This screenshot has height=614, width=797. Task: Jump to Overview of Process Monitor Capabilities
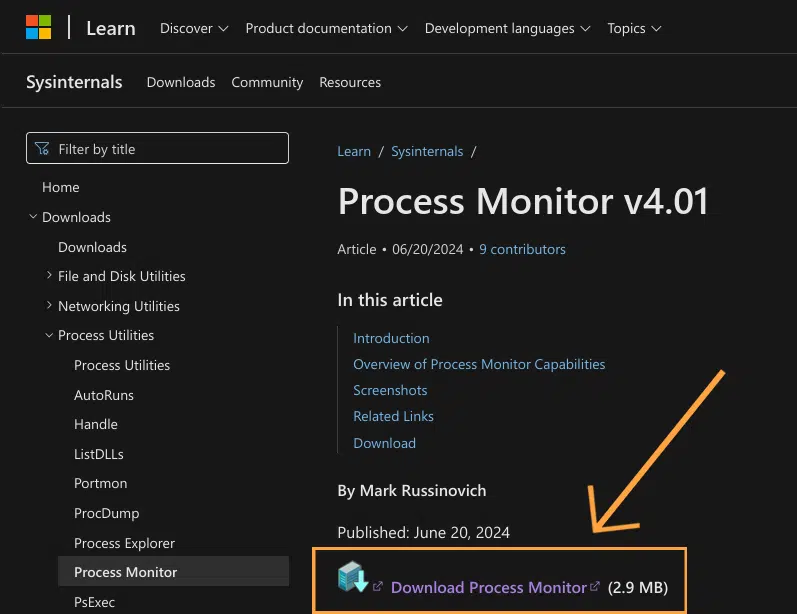click(x=479, y=364)
